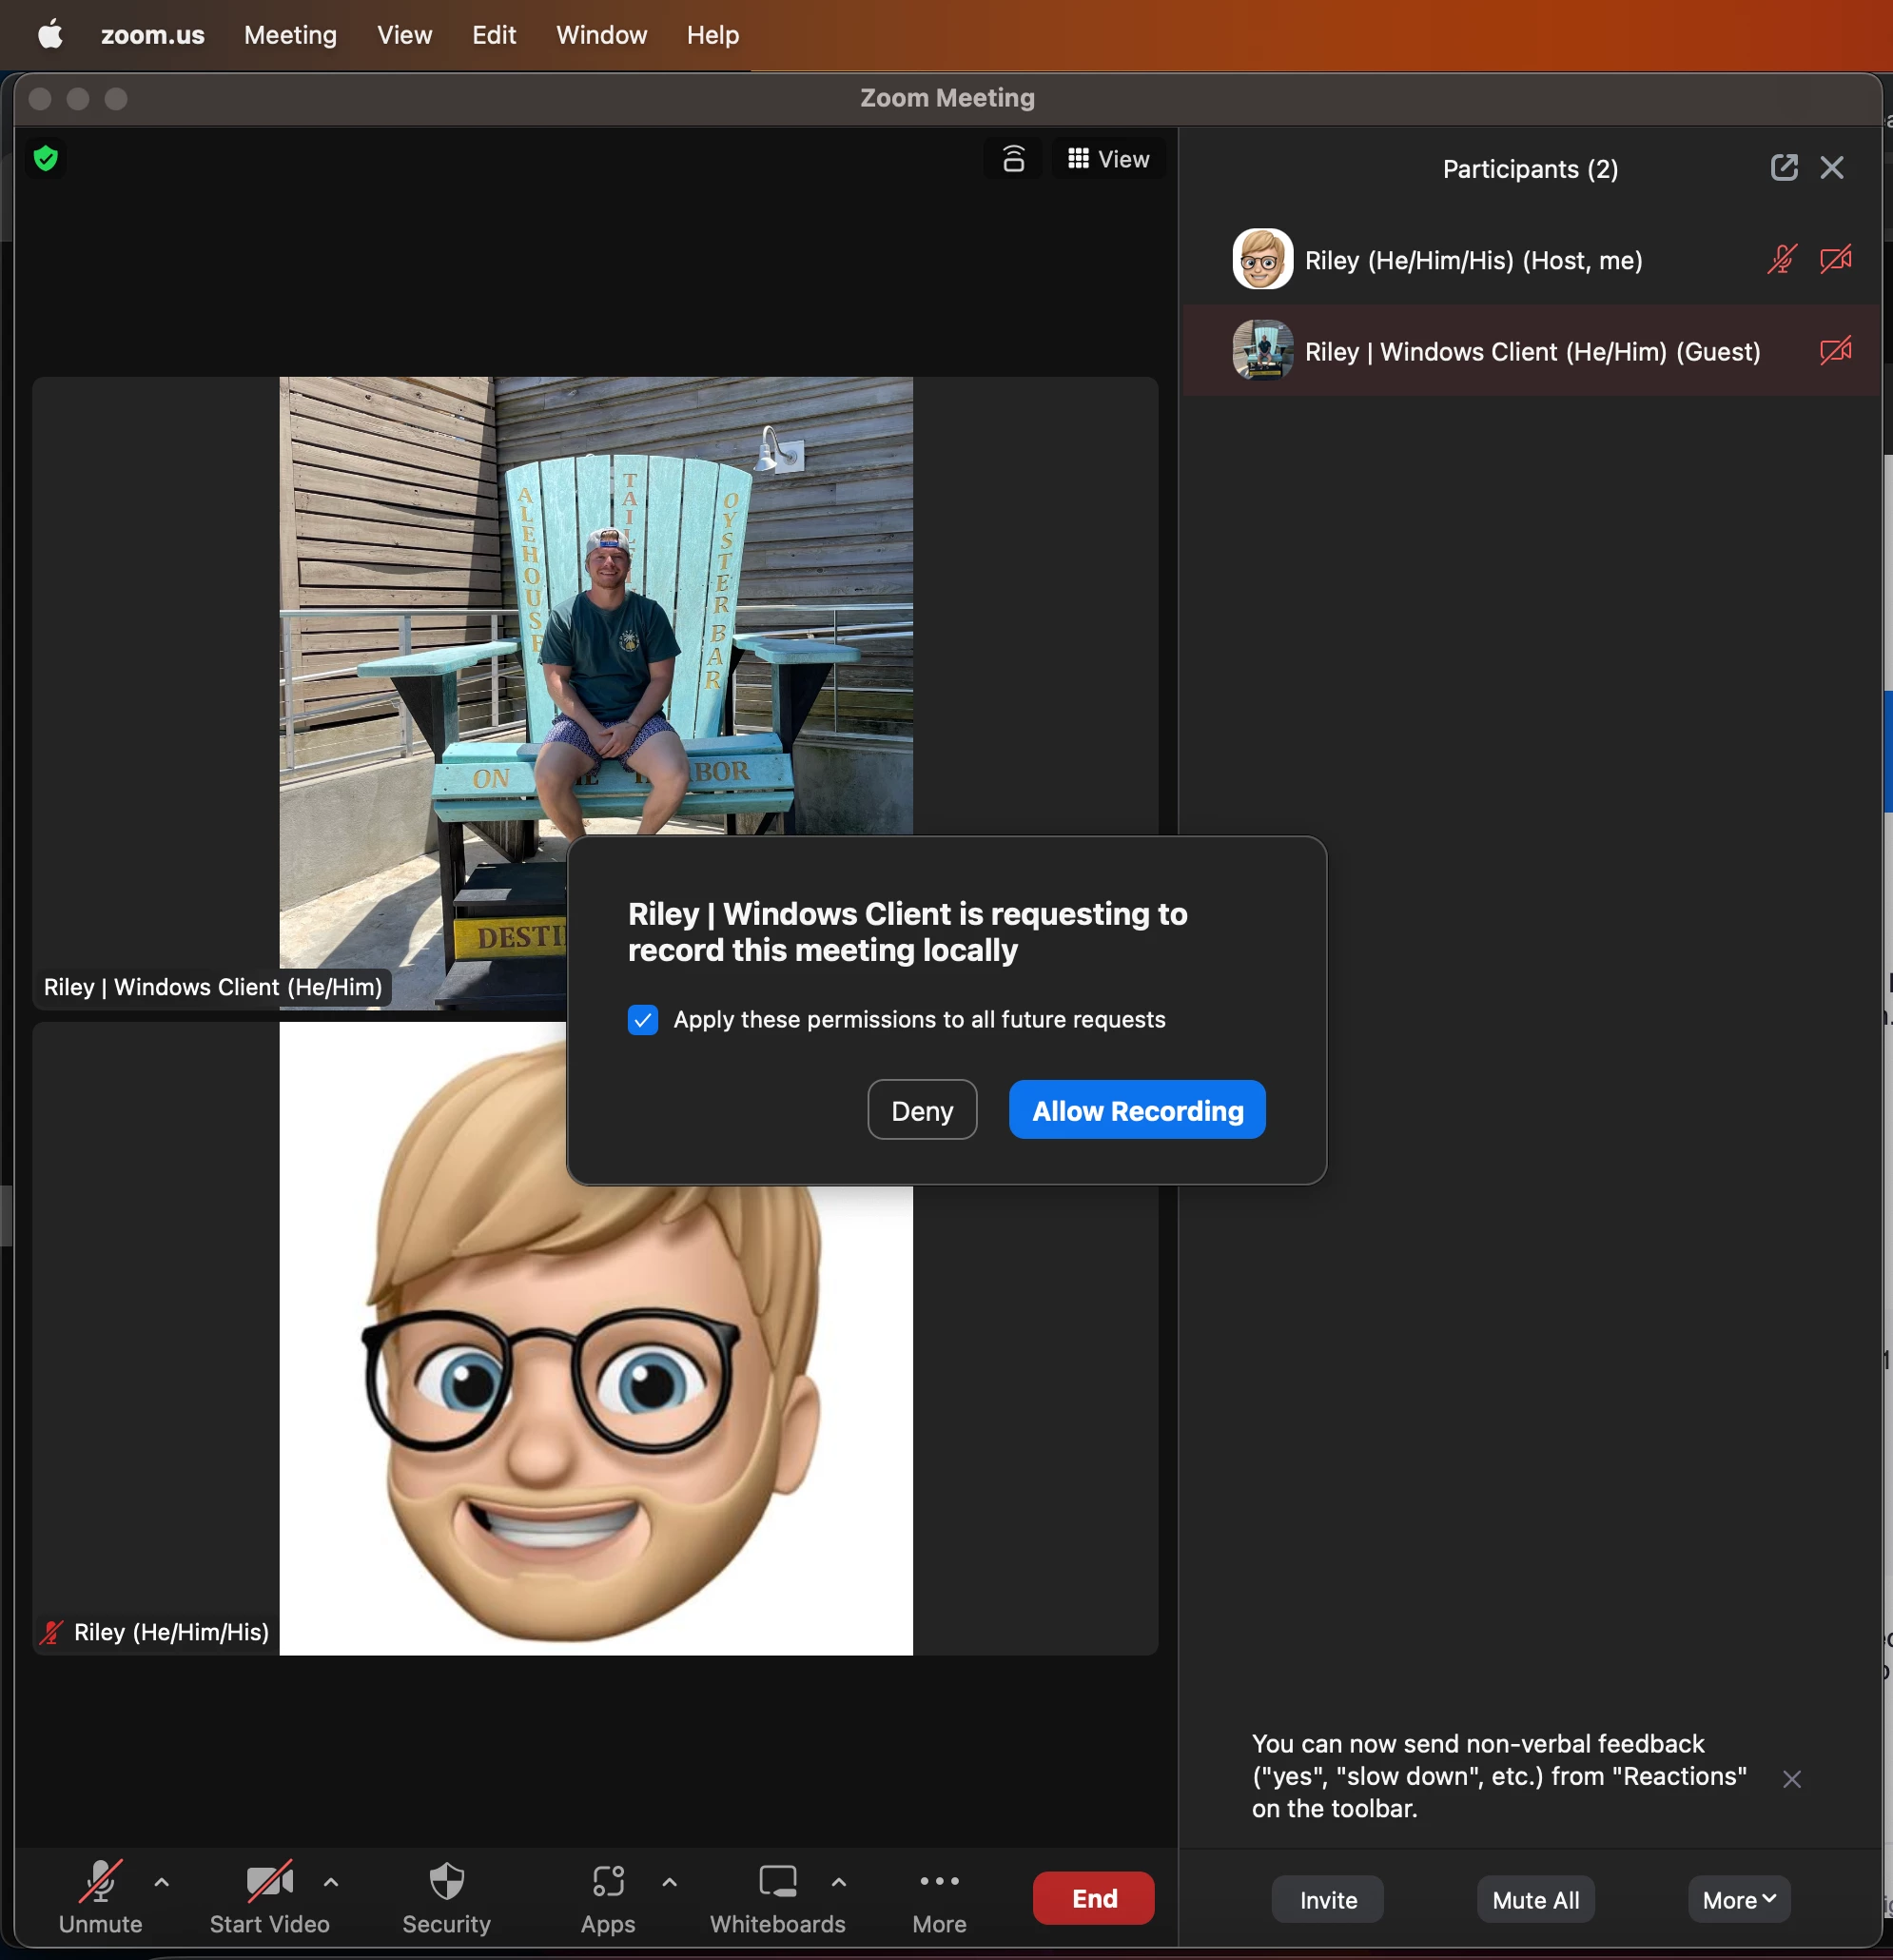Click the lock-screen style icon beside View

pos(1013,159)
